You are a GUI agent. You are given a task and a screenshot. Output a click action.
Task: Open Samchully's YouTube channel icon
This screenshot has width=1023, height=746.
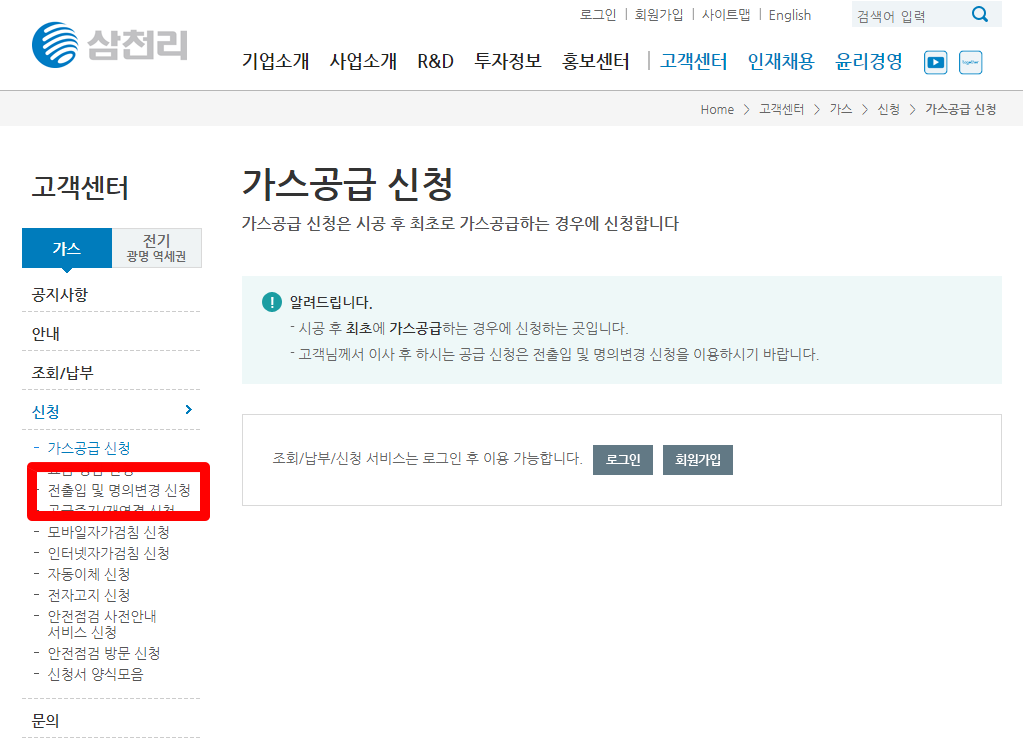[x=935, y=62]
